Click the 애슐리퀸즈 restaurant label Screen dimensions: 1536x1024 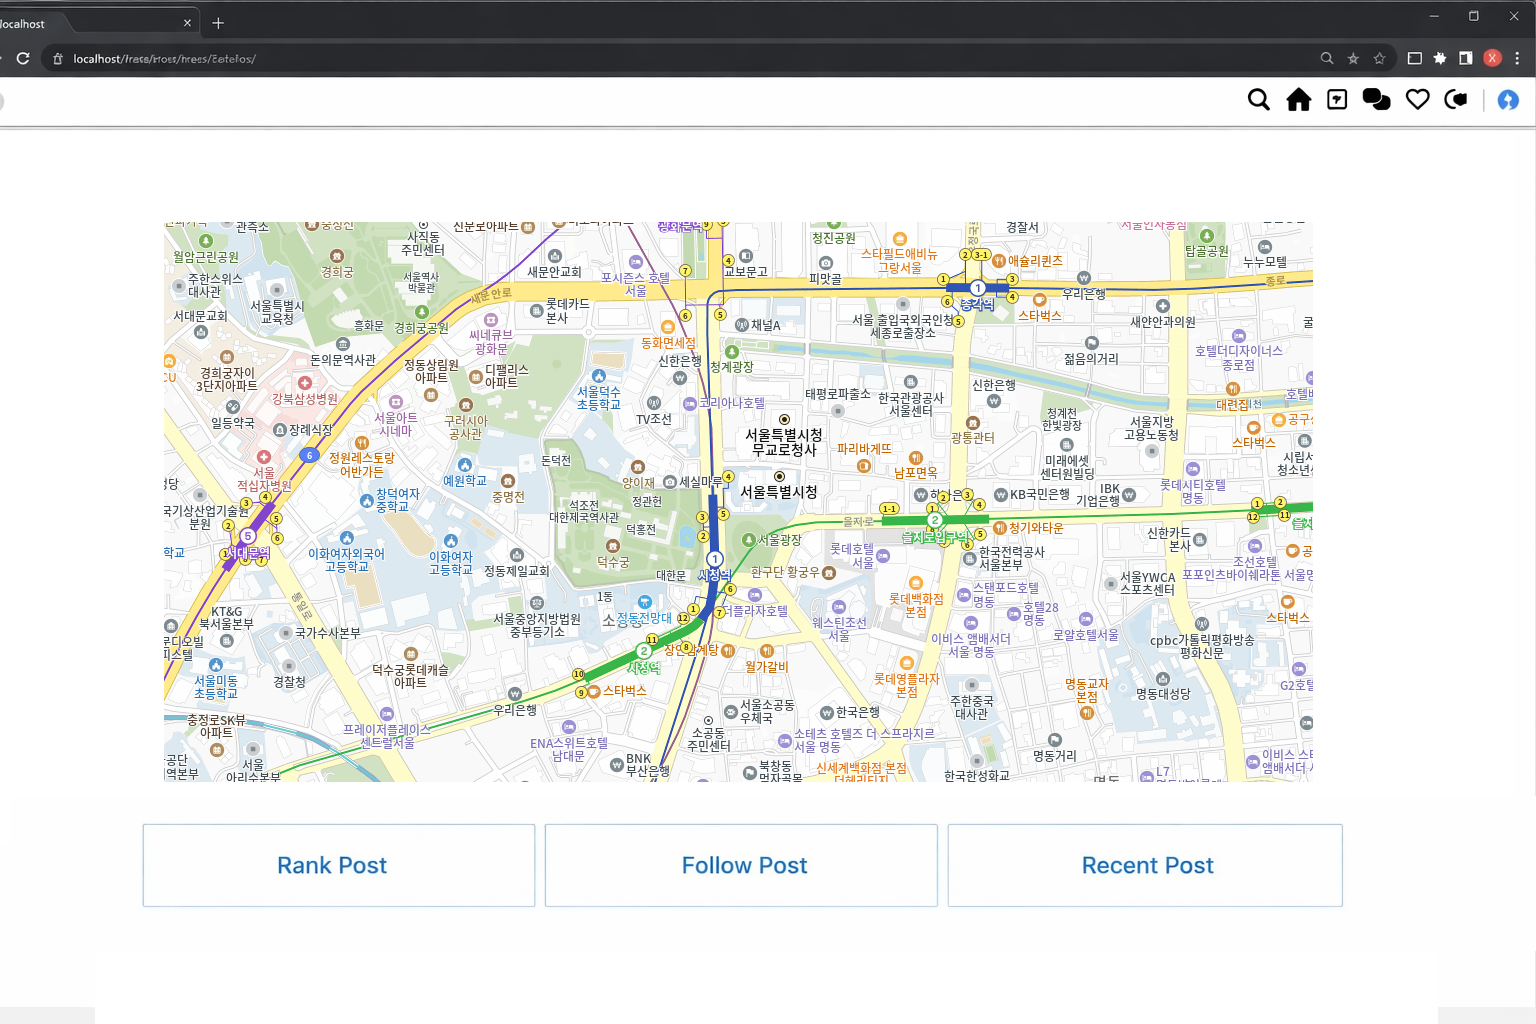(x=1035, y=261)
